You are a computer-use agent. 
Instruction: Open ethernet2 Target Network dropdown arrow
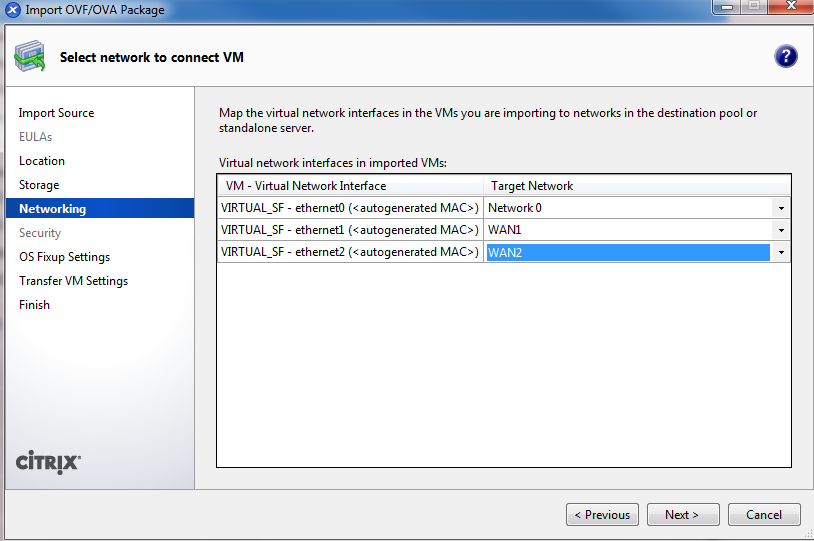780,252
